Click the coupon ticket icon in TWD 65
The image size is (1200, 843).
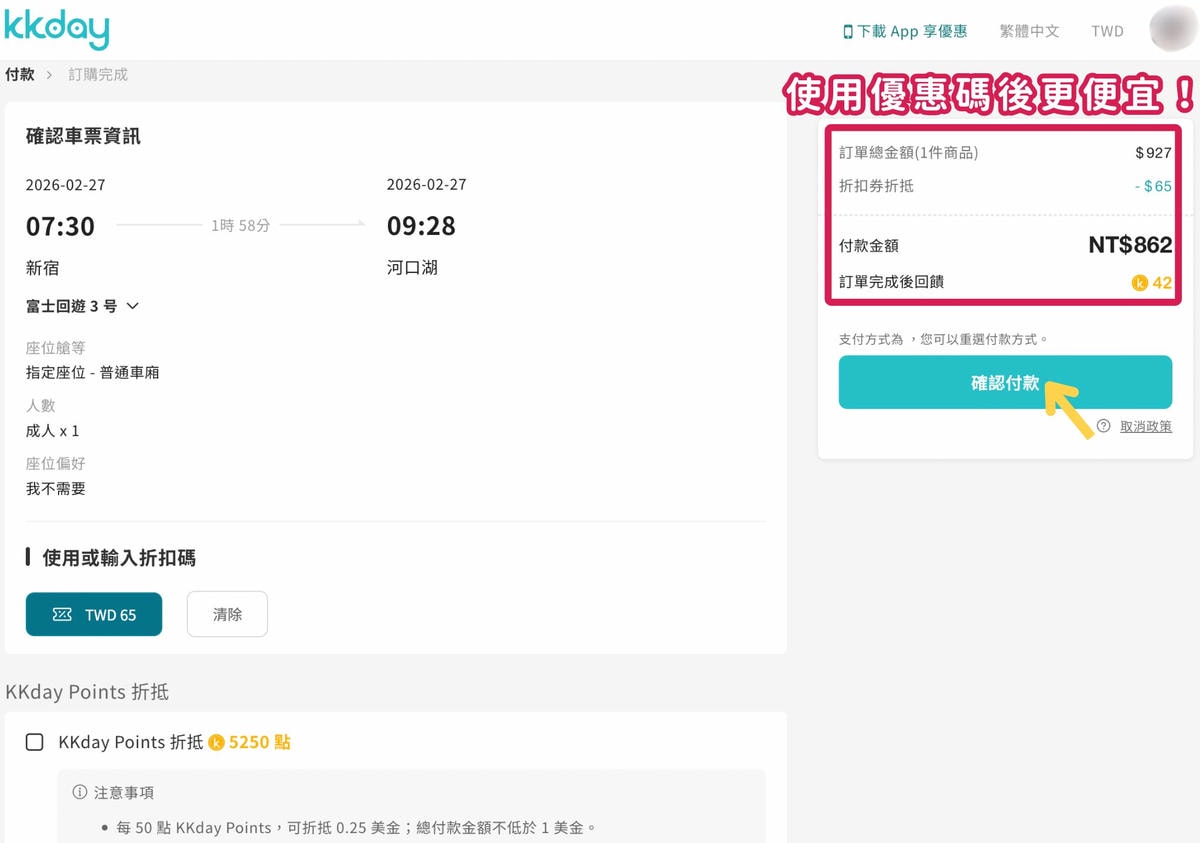click(62, 614)
